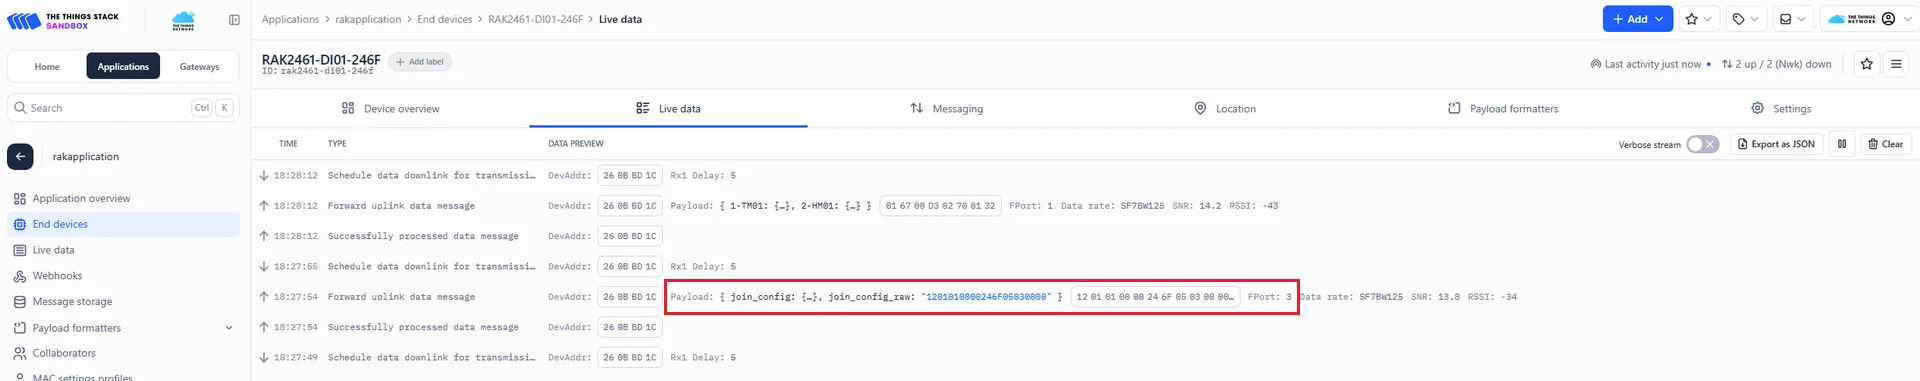Click payload bytes 01 67 00 D3 02 70 01 32
1920x381 pixels.
click(940, 206)
